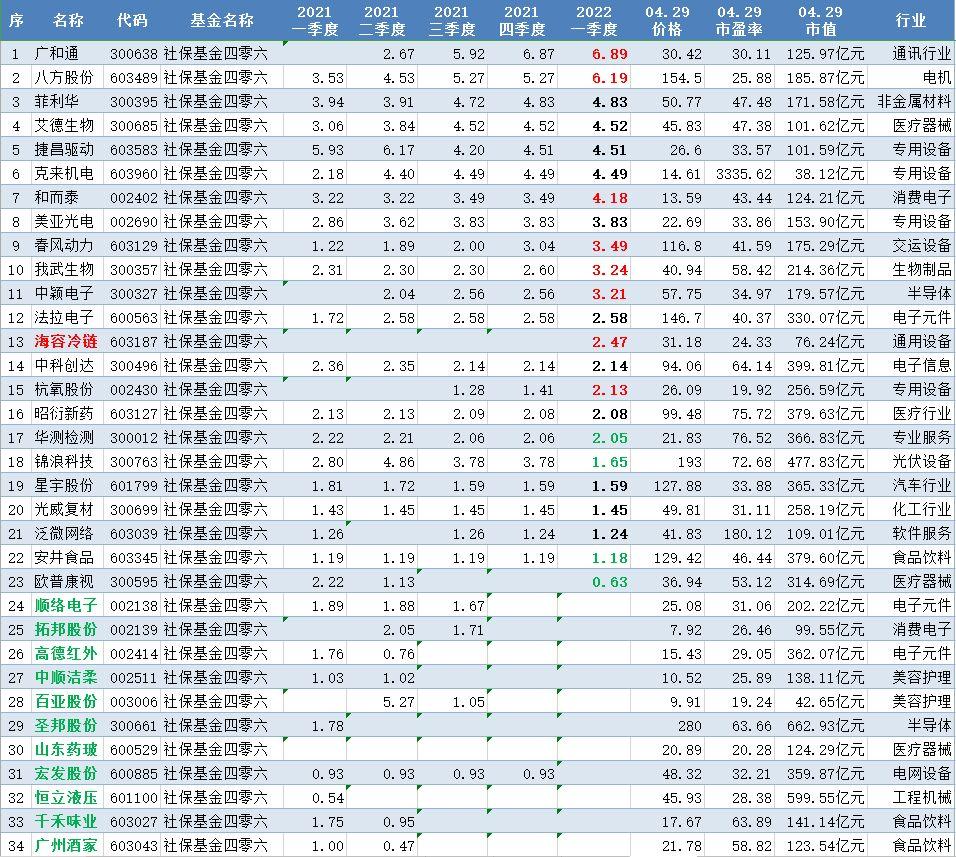Click the 04.29 市盈率 header cell

click(x=739, y=21)
